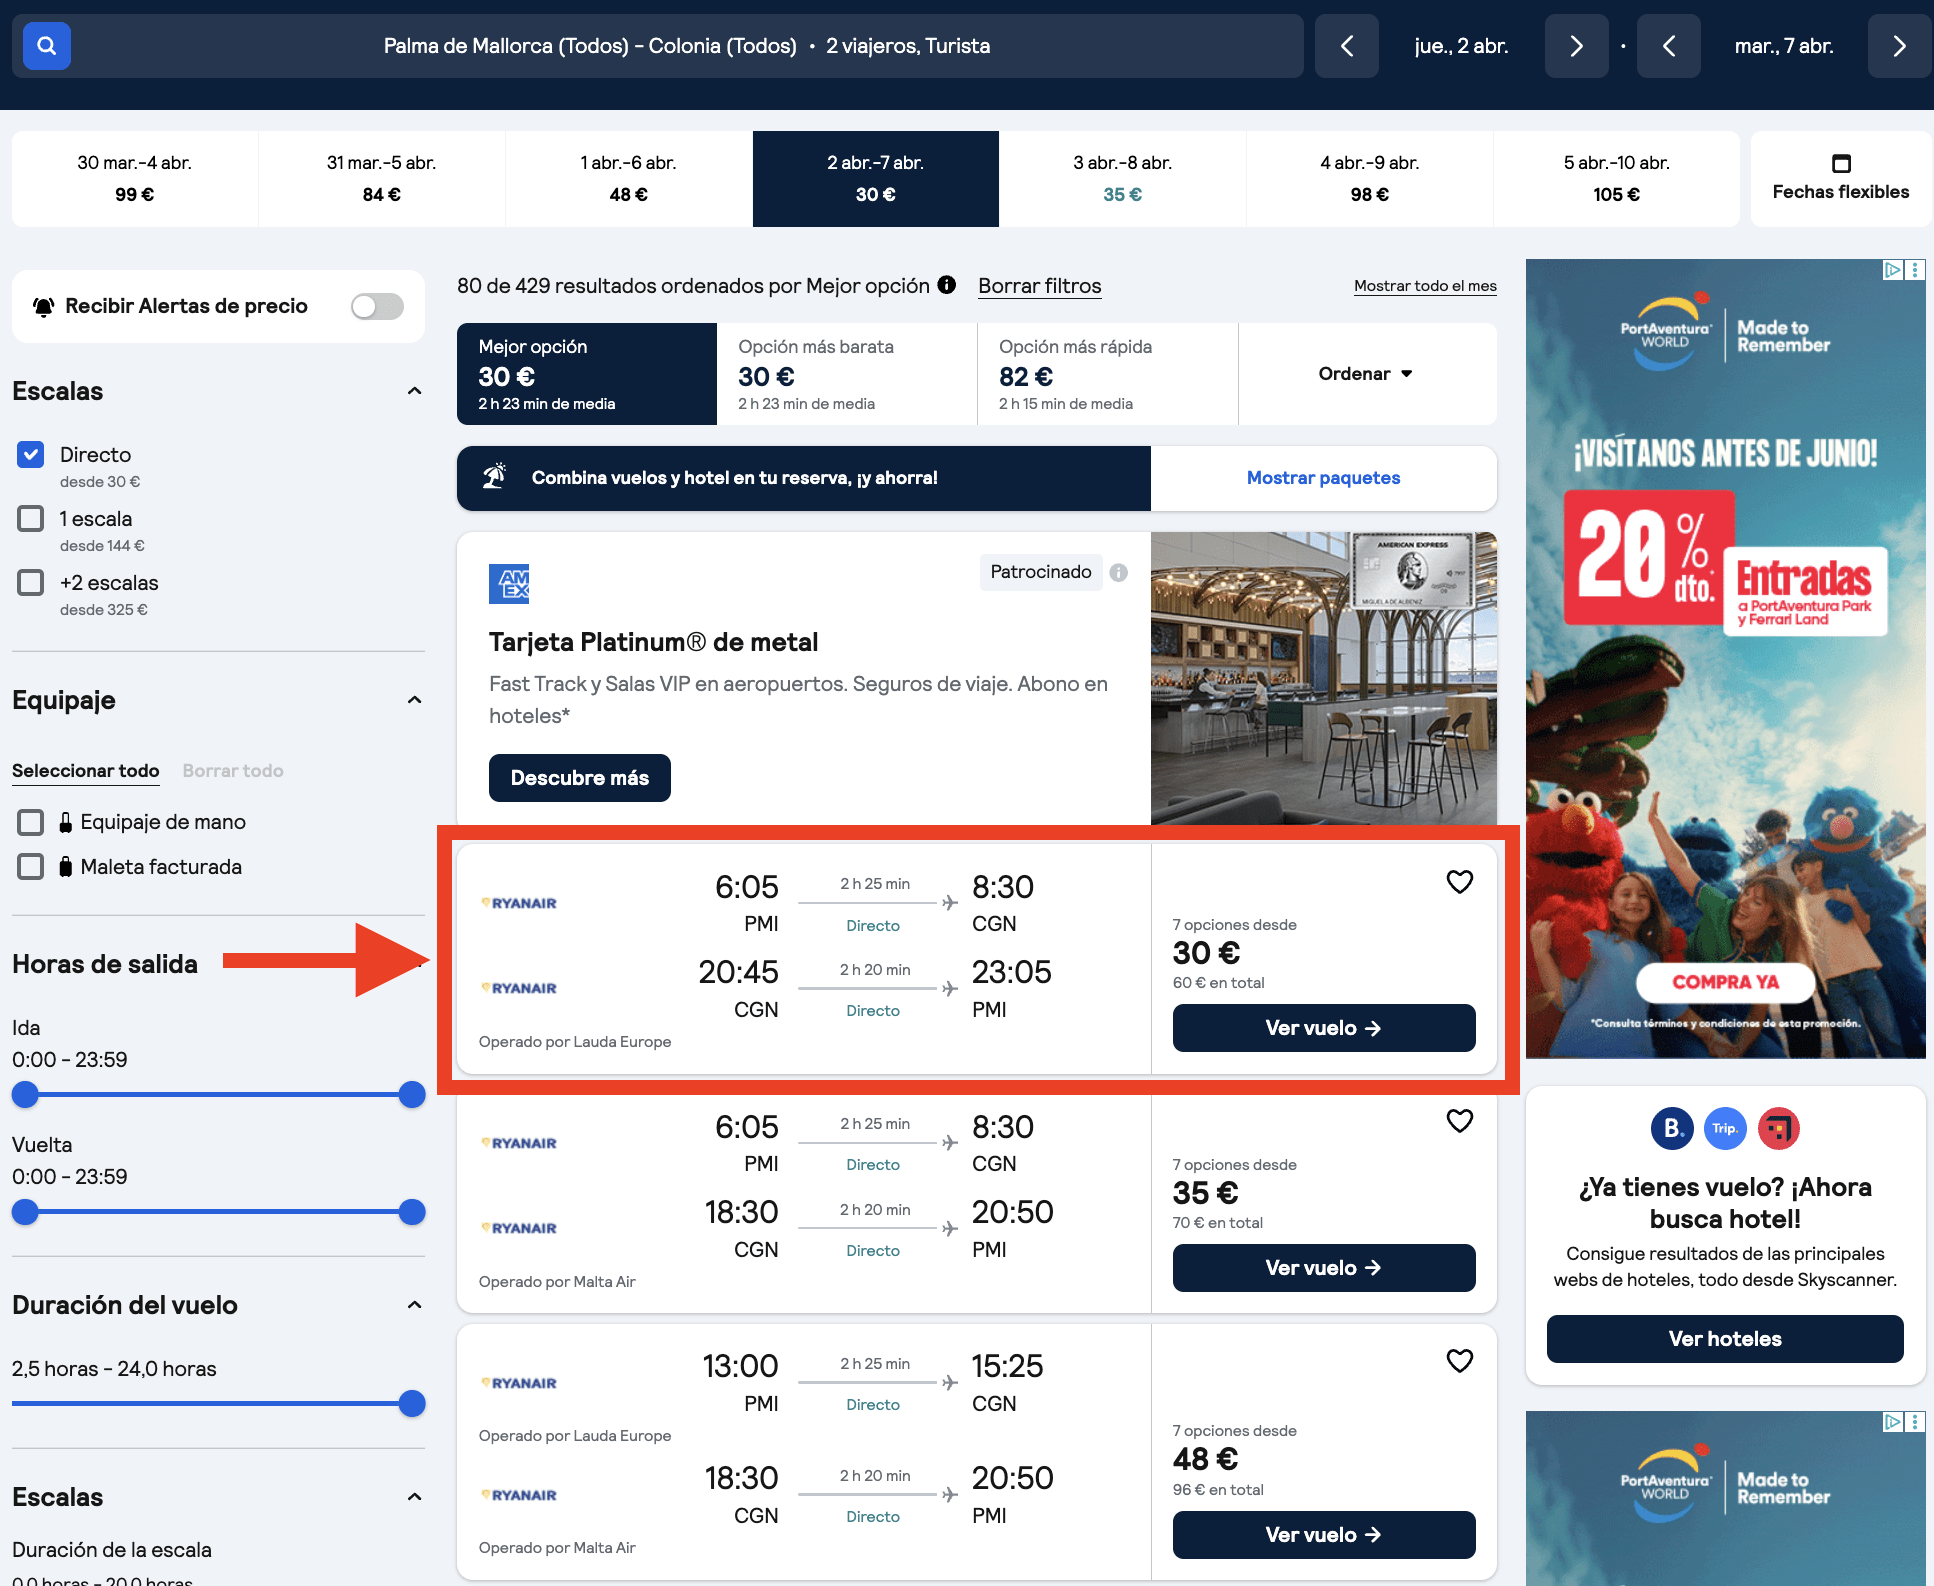Viewport: 1934px width, 1586px height.
Task: Click the Ida departure slider left handle
Action: click(25, 1095)
